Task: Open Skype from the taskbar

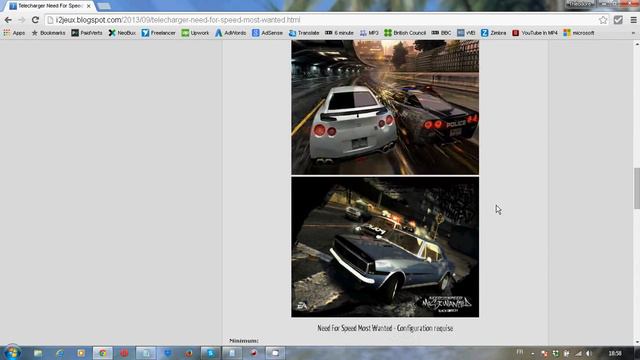Action: pos(211,353)
